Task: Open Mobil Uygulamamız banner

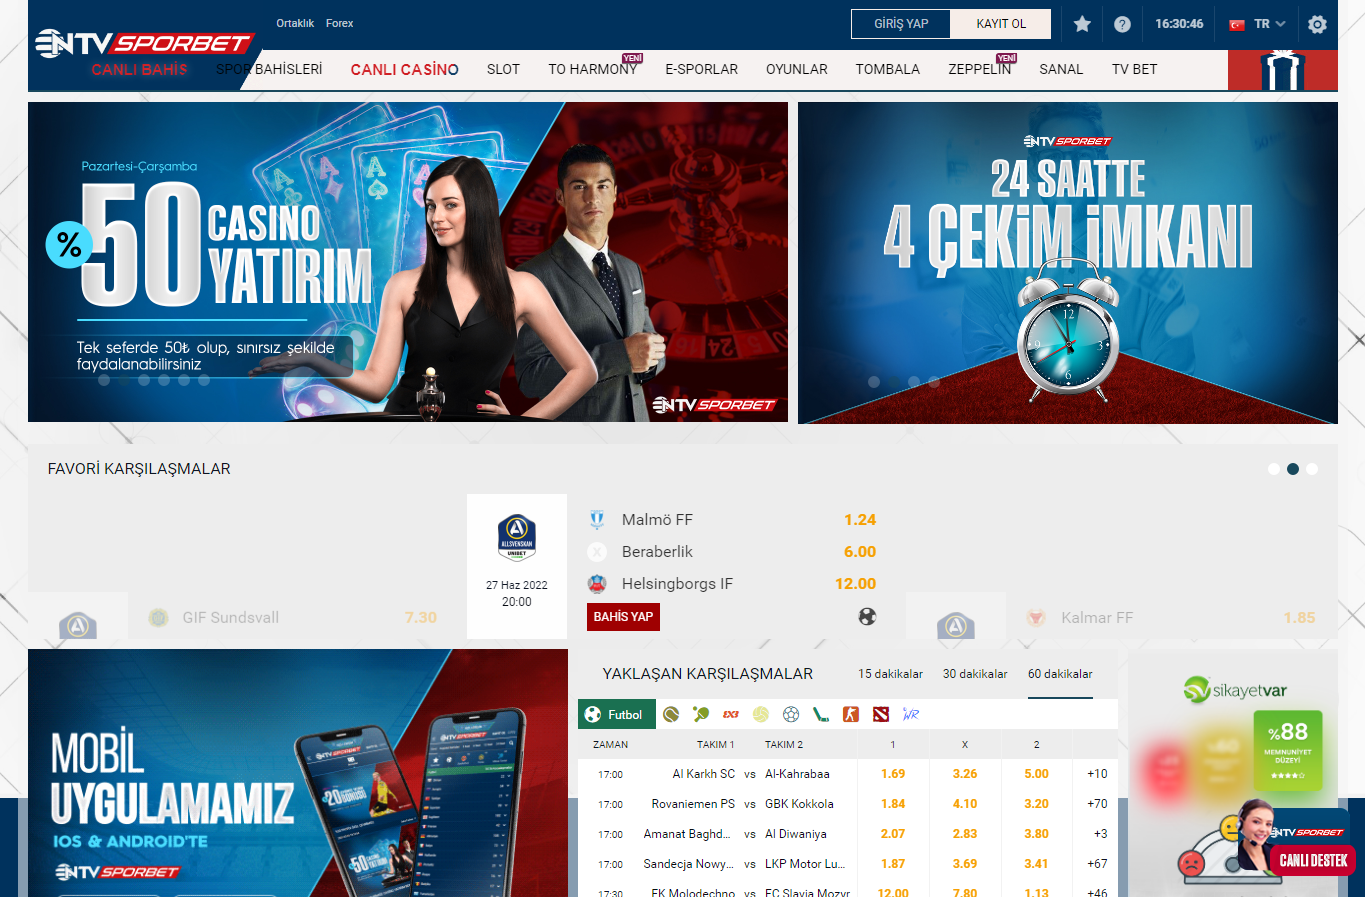Action: click(298, 773)
